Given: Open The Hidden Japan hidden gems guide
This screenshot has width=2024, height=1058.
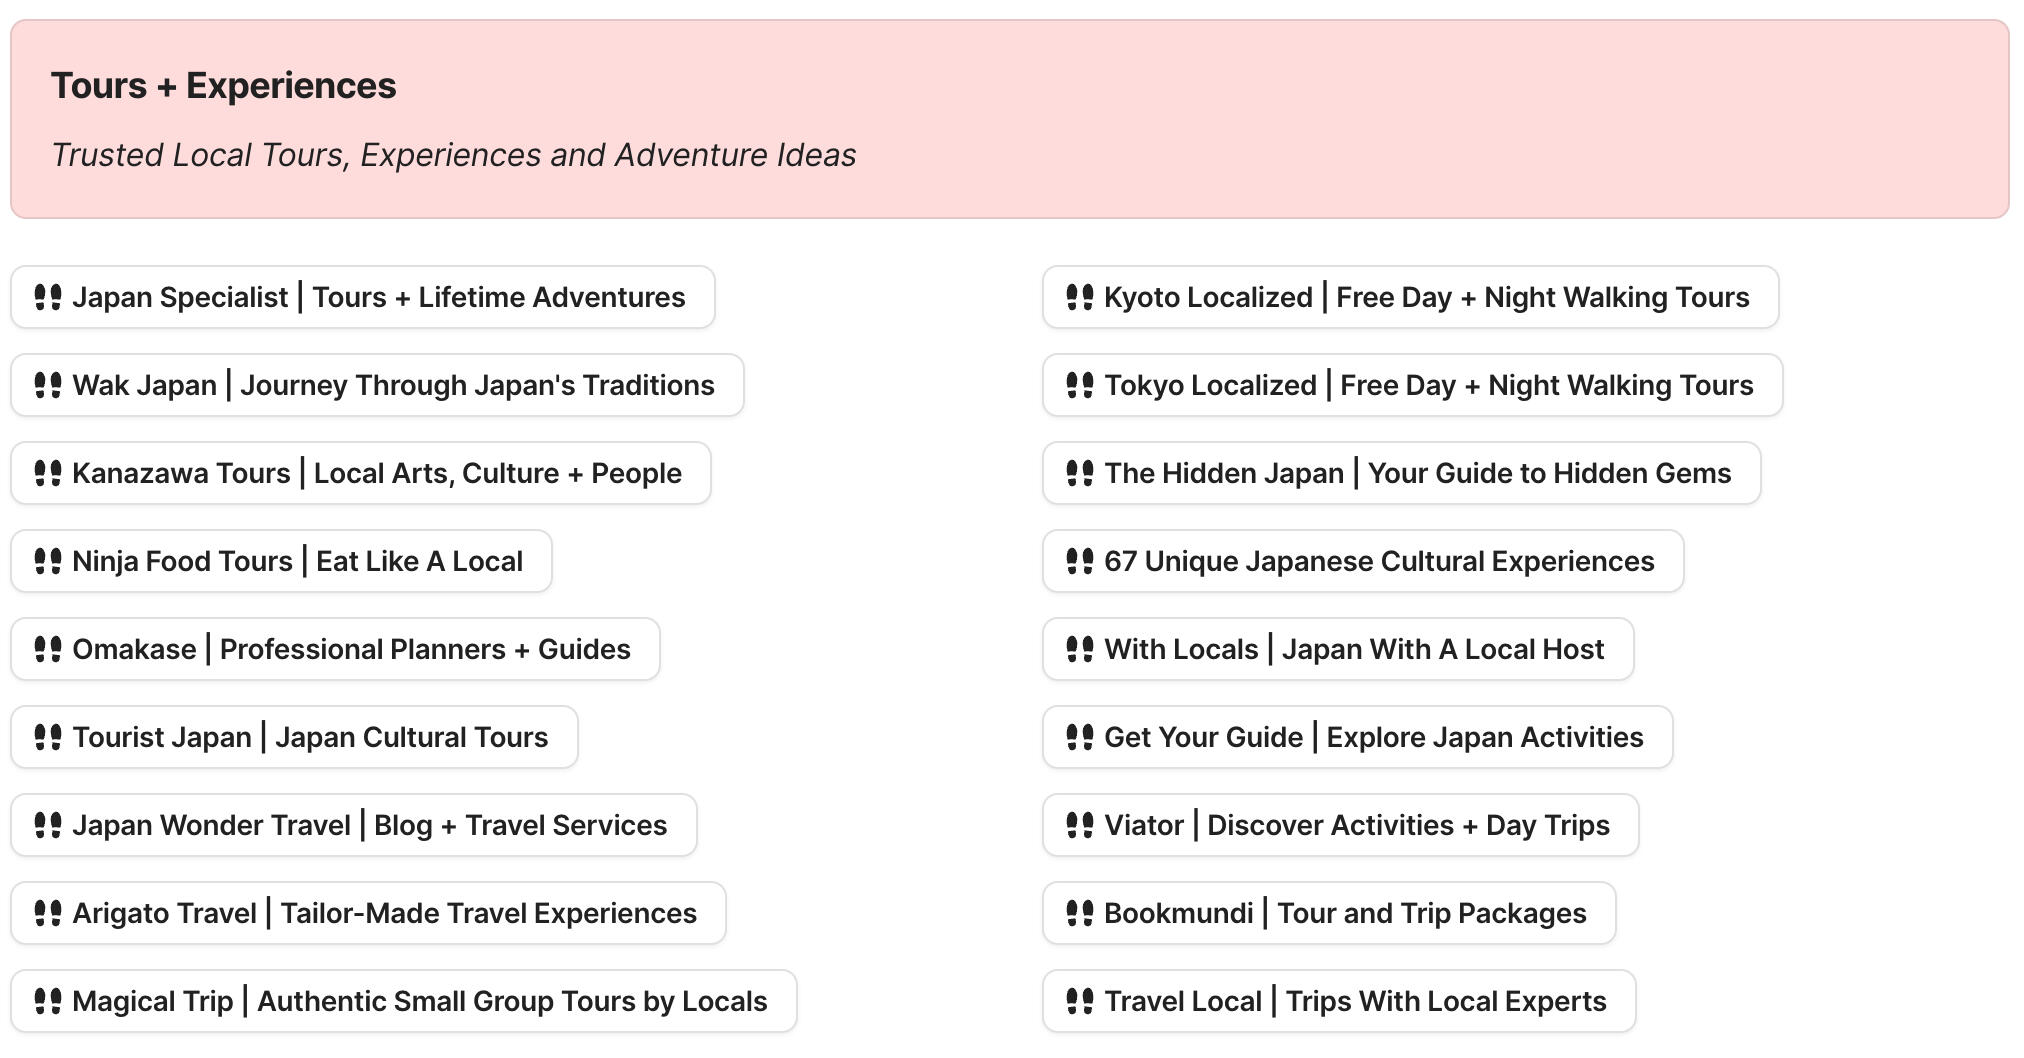Looking at the screenshot, I should point(1400,473).
